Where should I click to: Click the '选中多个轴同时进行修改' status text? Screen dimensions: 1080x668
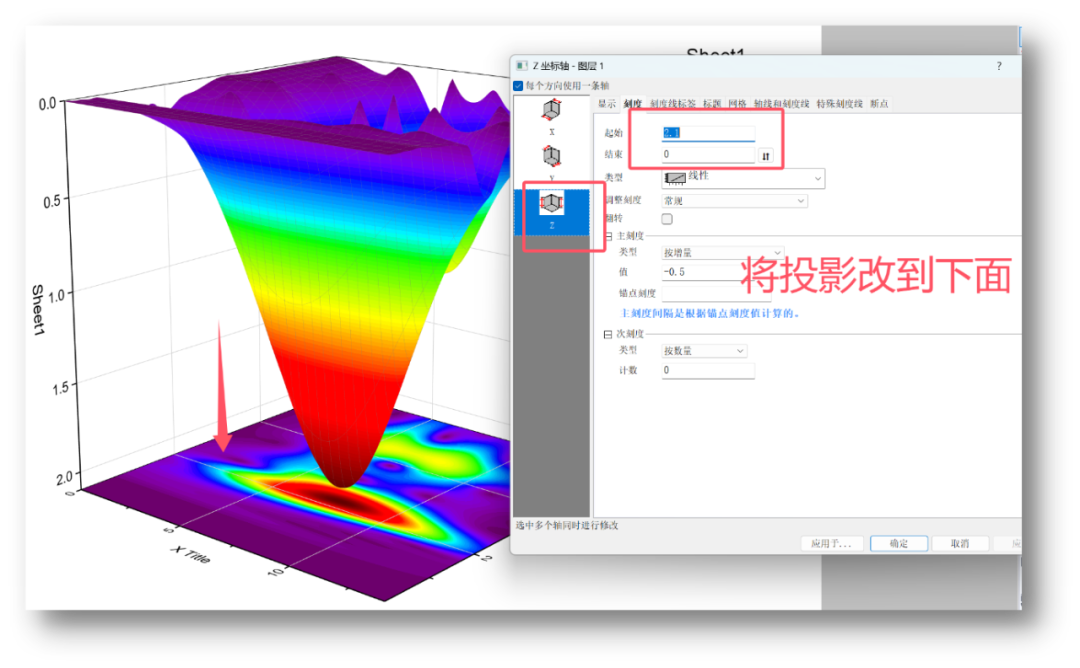pos(567,525)
